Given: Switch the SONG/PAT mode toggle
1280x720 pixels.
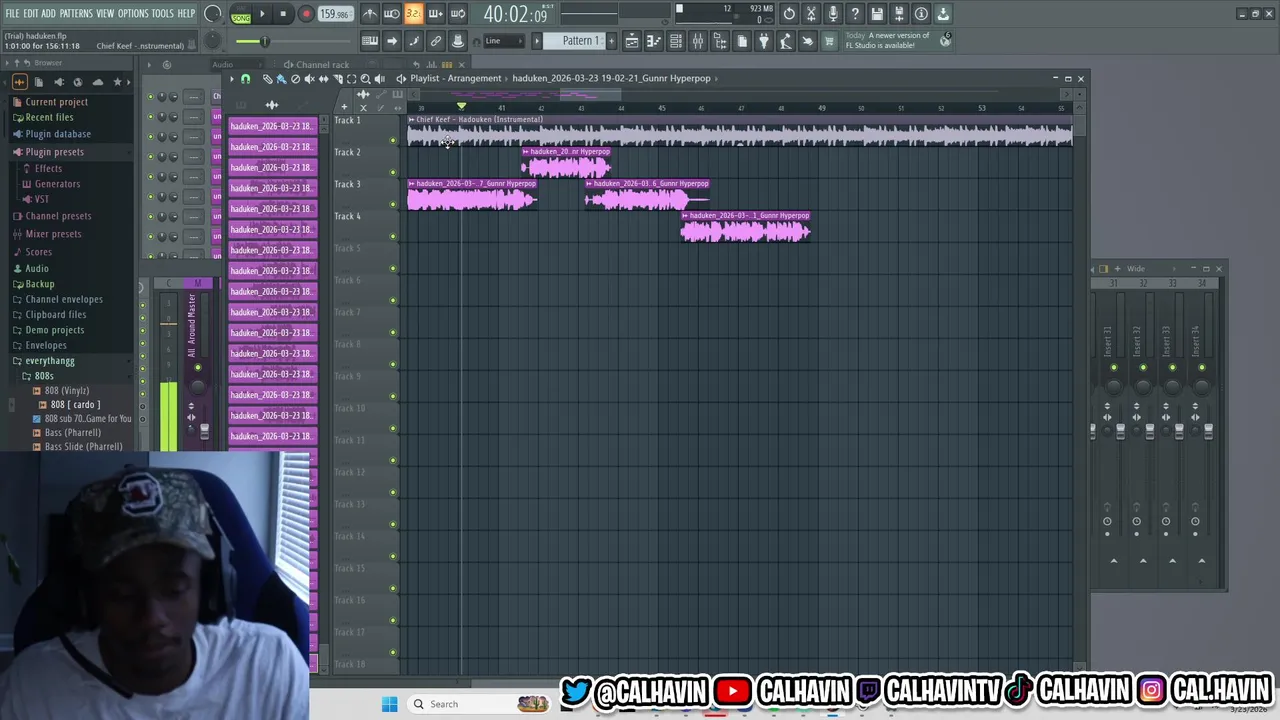Looking at the screenshot, I should pos(241,14).
